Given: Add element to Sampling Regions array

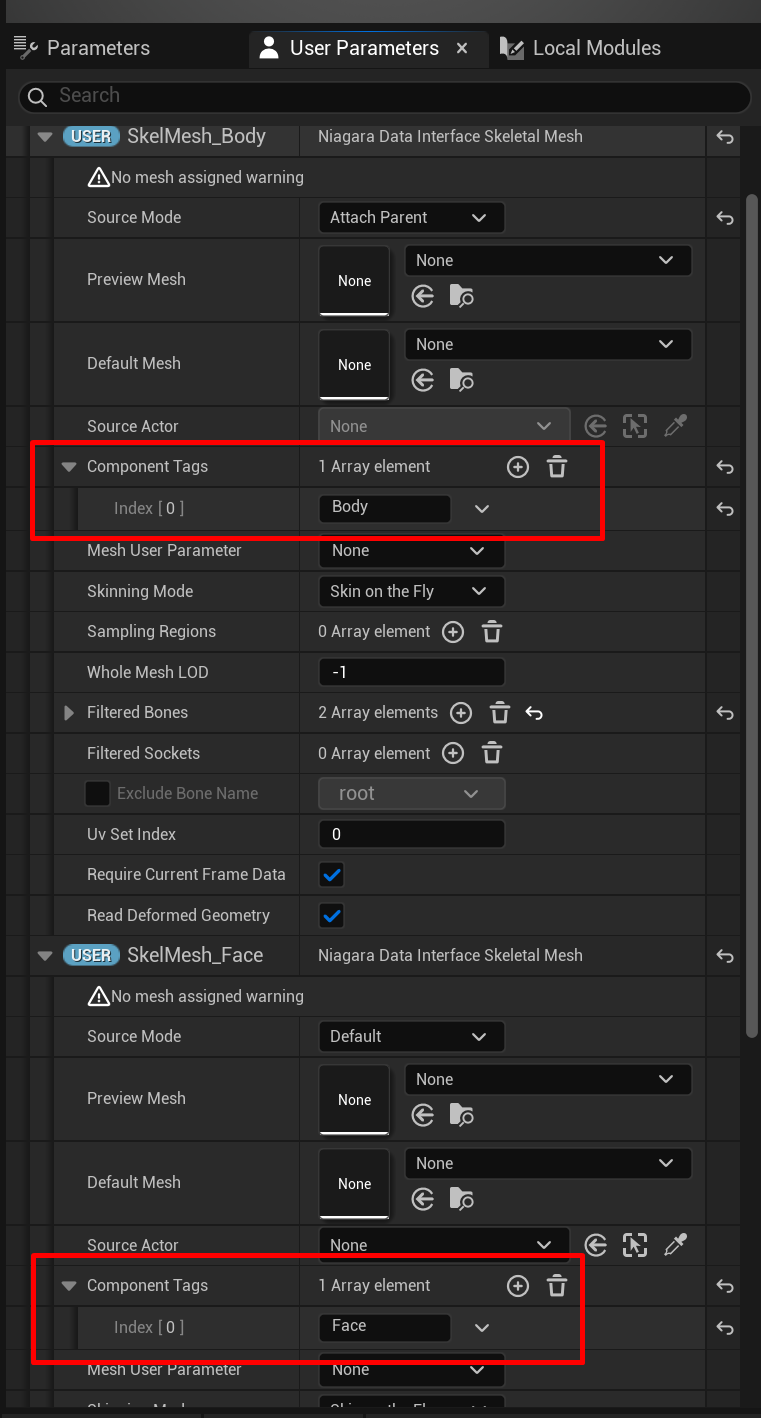Looking at the screenshot, I should coord(453,632).
